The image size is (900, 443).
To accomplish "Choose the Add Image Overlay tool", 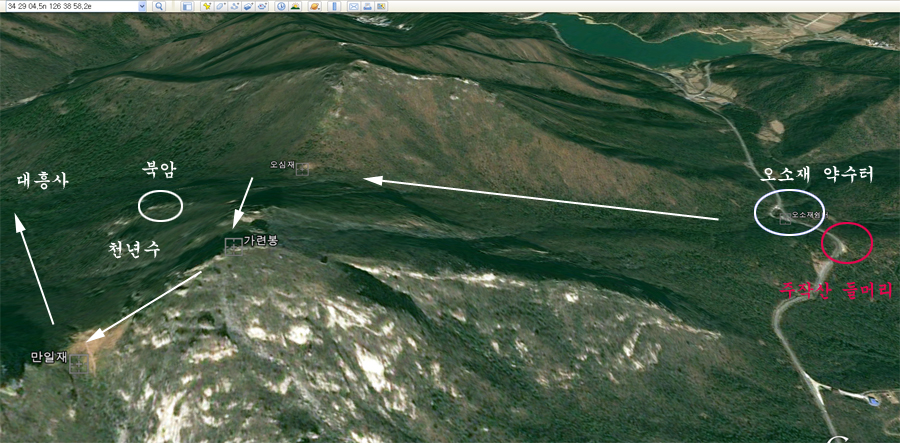I will (248, 6).
